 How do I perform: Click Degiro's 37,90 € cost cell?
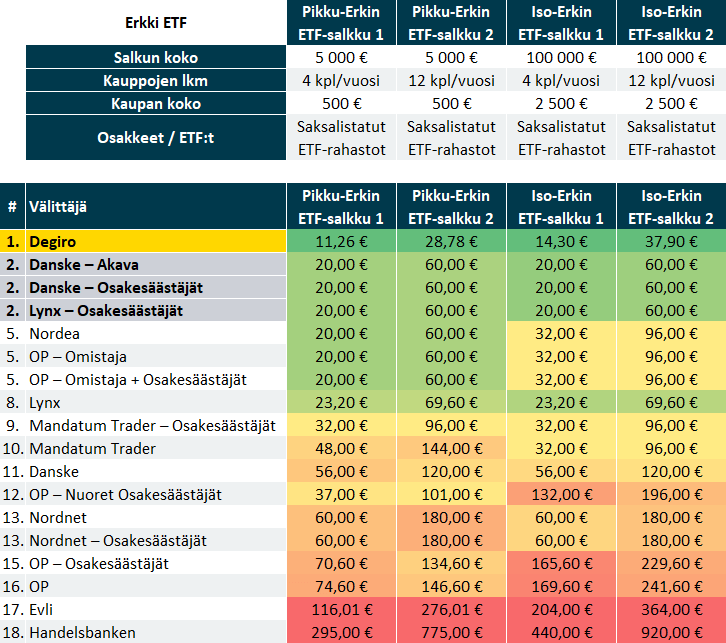point(671,241)
